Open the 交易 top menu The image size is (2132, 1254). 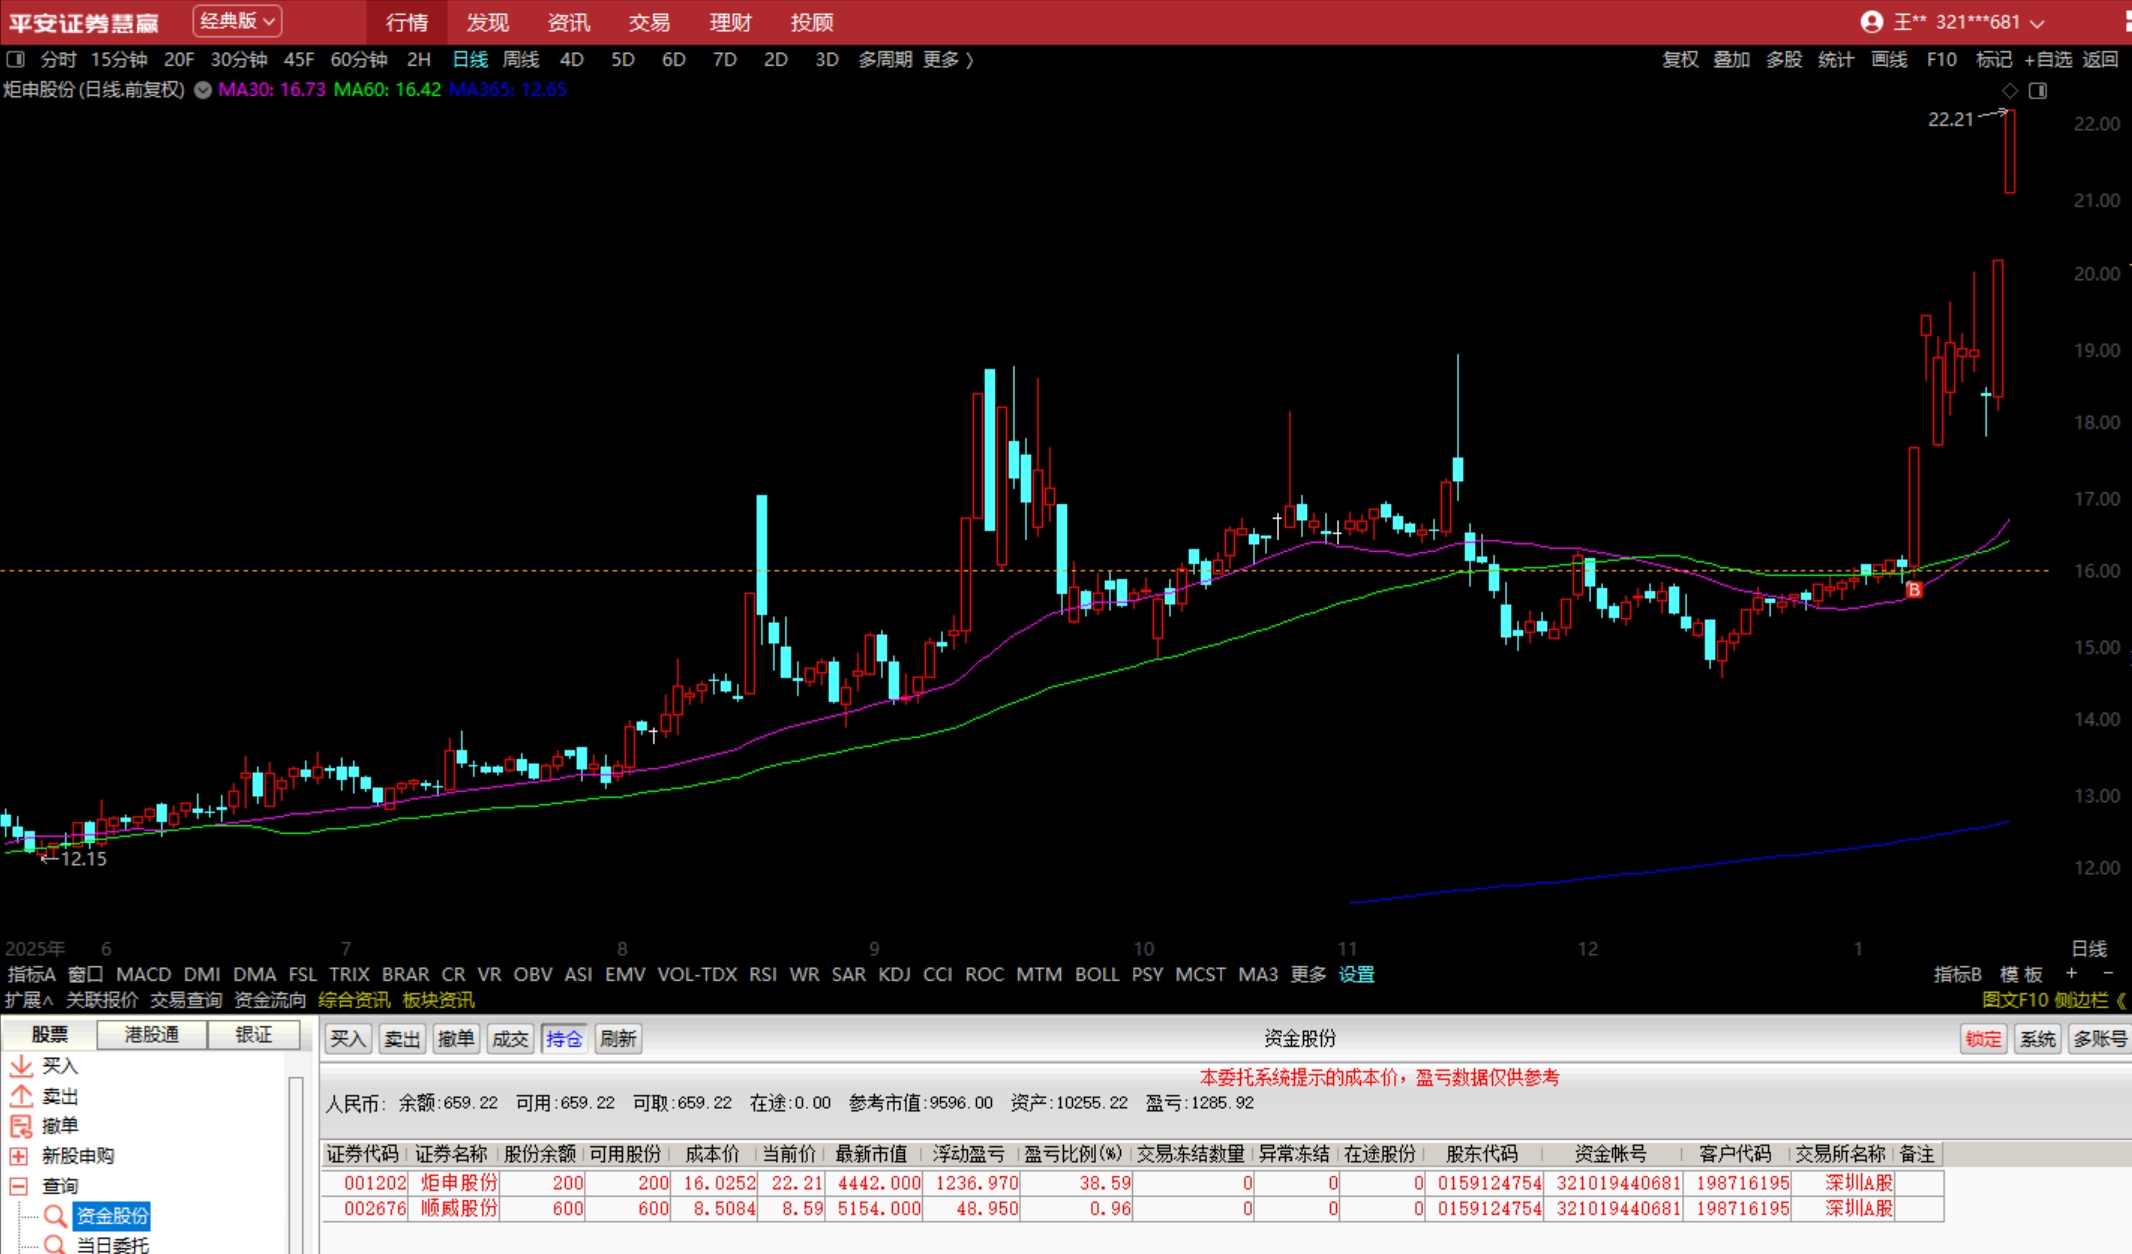(x=649, y=22)
